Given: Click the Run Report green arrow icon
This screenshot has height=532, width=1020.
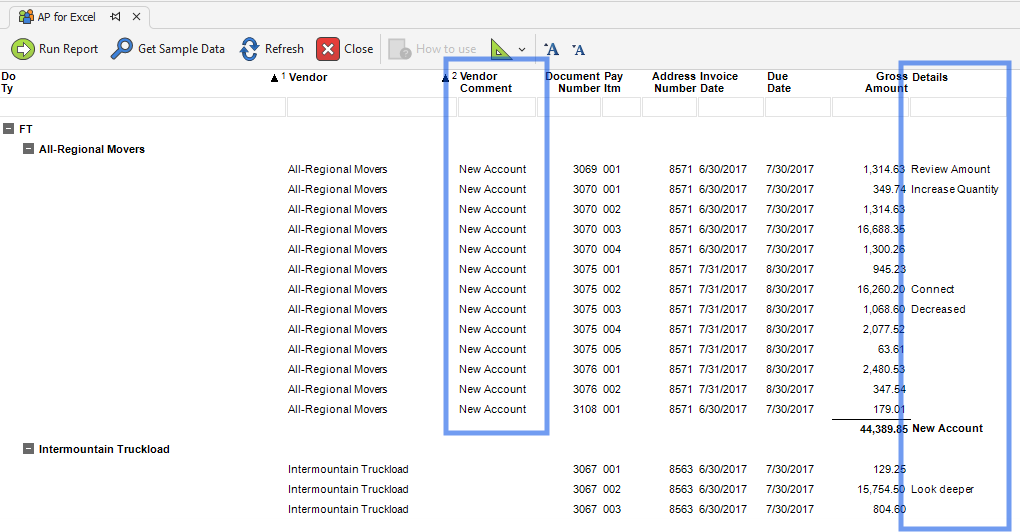Looking at the screenshot, I should click(23, 49).
